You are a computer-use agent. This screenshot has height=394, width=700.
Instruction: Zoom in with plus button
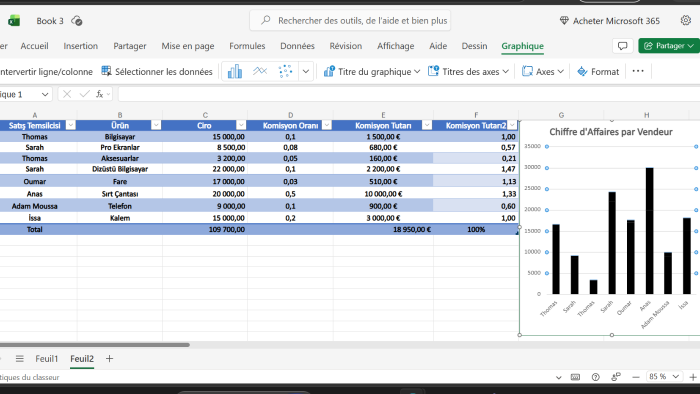(693, 377)
